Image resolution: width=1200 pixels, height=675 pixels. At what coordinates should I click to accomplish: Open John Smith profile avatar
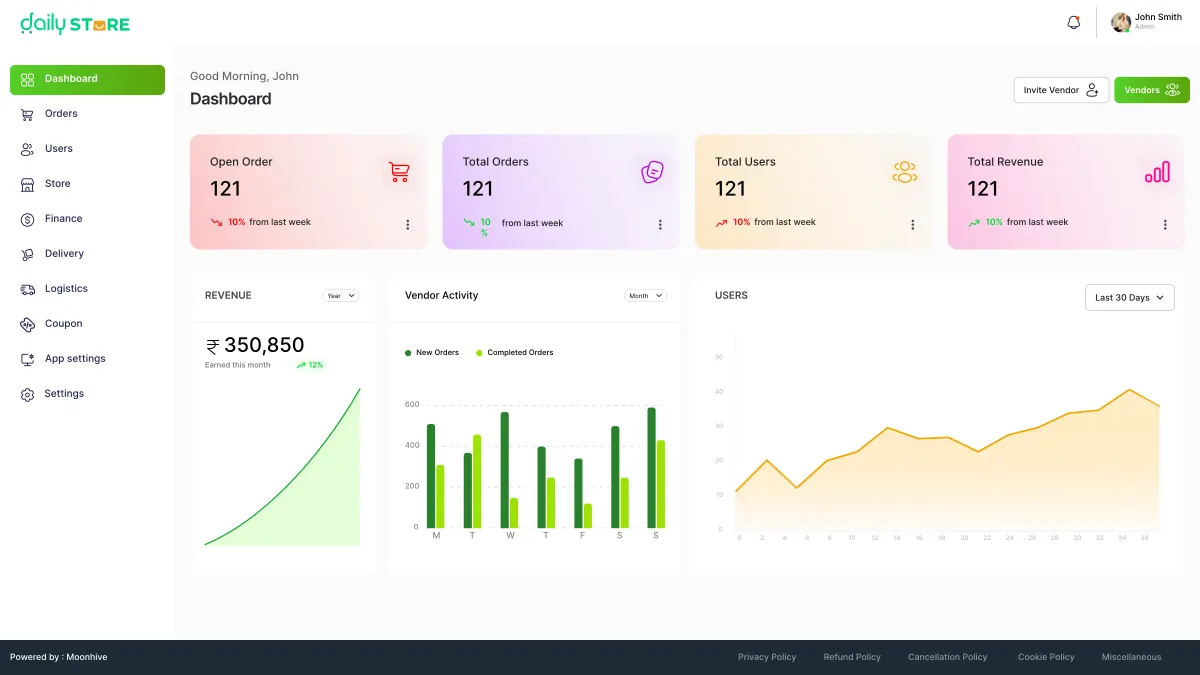pyautogui.click(x=1121, y=22)
